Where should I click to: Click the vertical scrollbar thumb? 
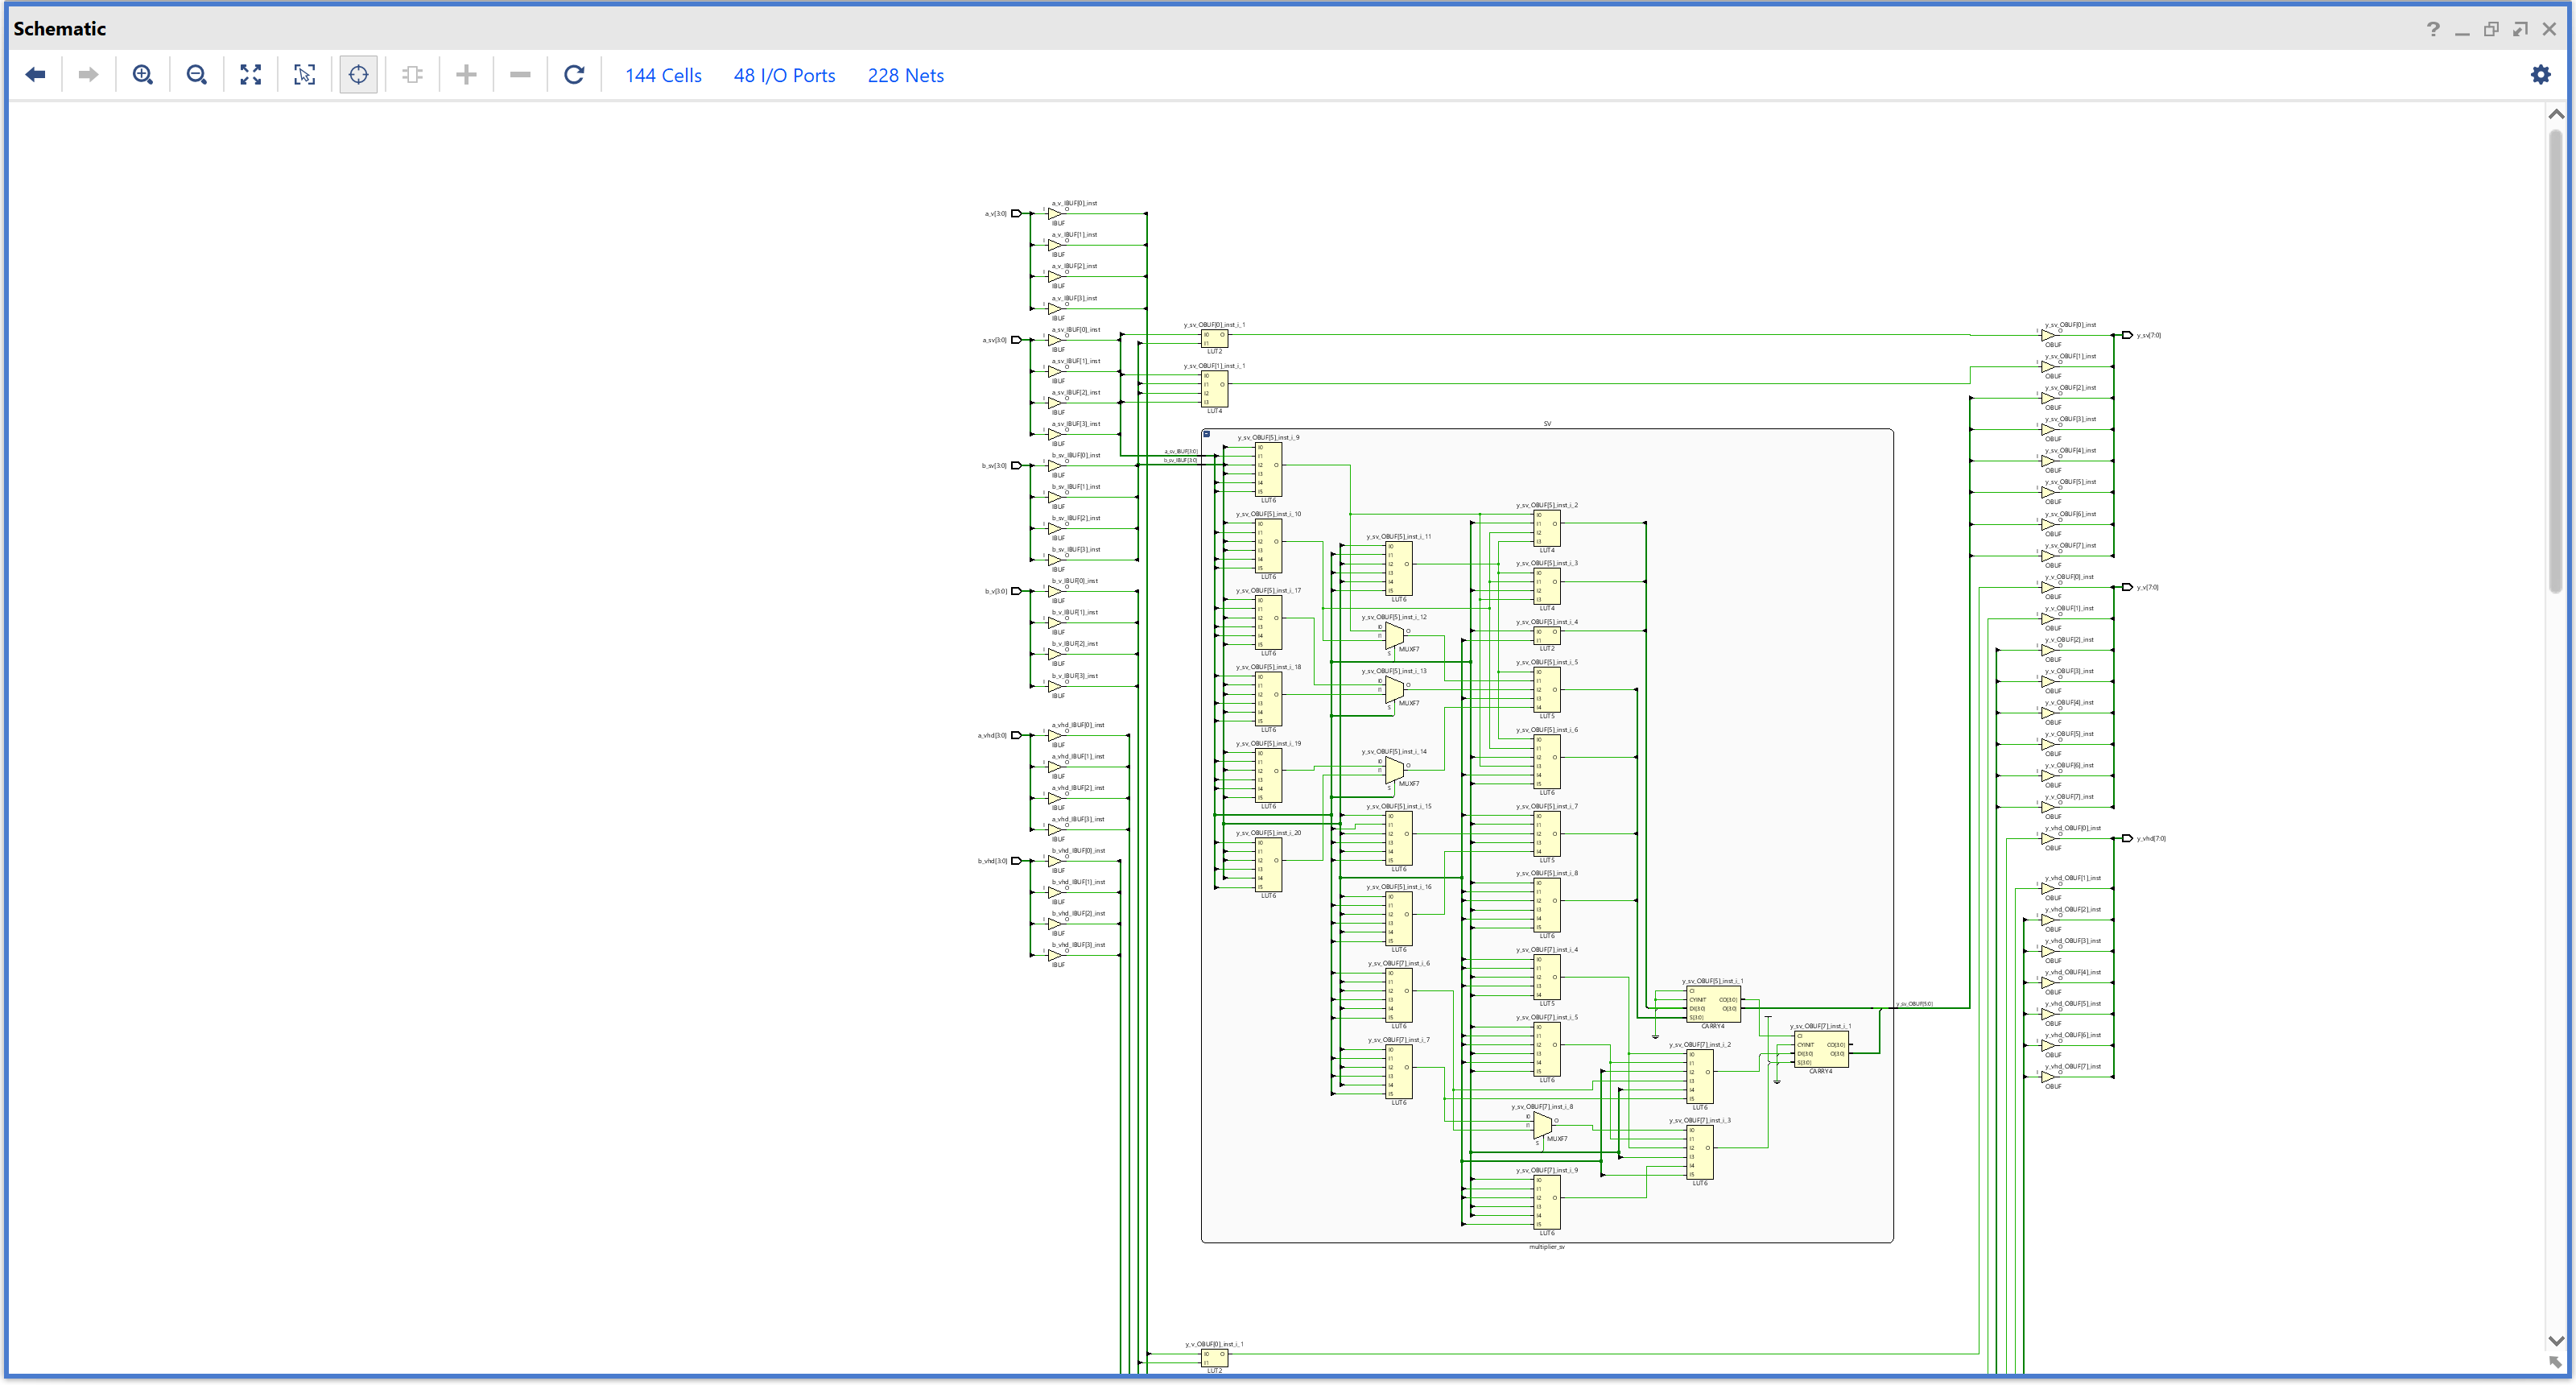pyautogui.click(x=2556, y=360)
